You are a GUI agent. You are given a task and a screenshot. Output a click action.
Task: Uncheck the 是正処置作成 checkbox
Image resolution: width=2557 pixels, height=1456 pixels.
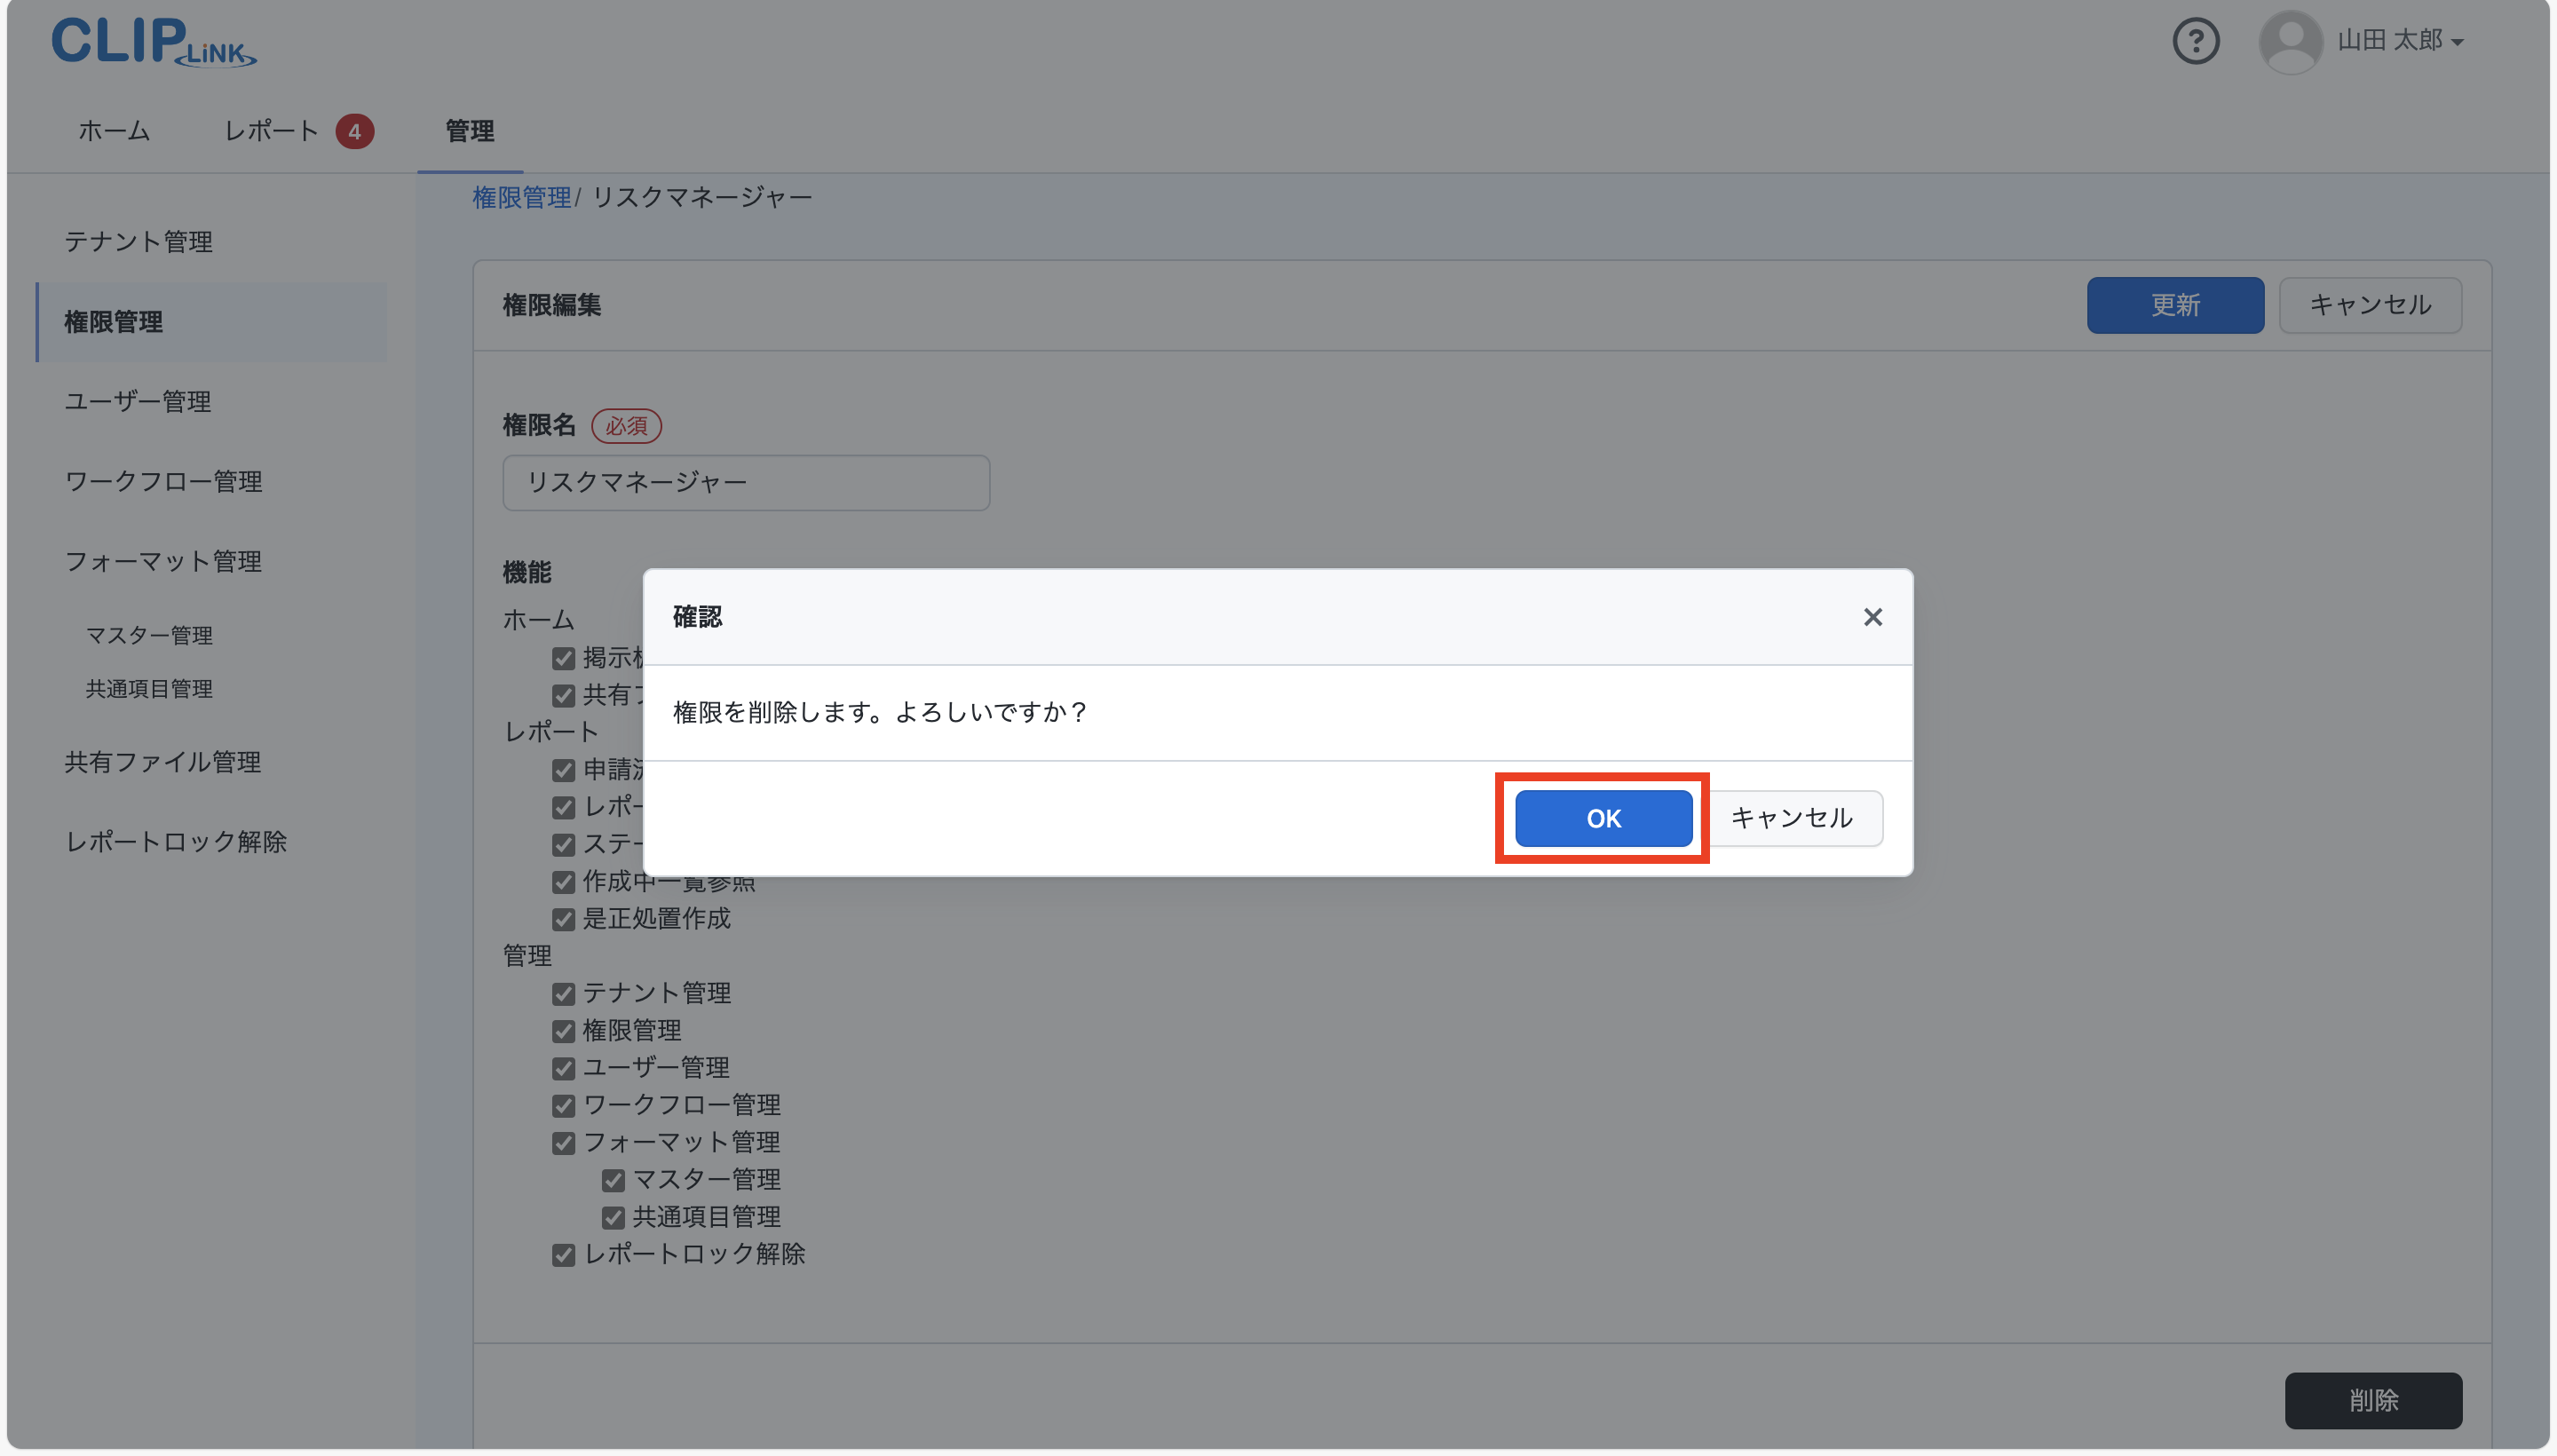pos(563,919)
